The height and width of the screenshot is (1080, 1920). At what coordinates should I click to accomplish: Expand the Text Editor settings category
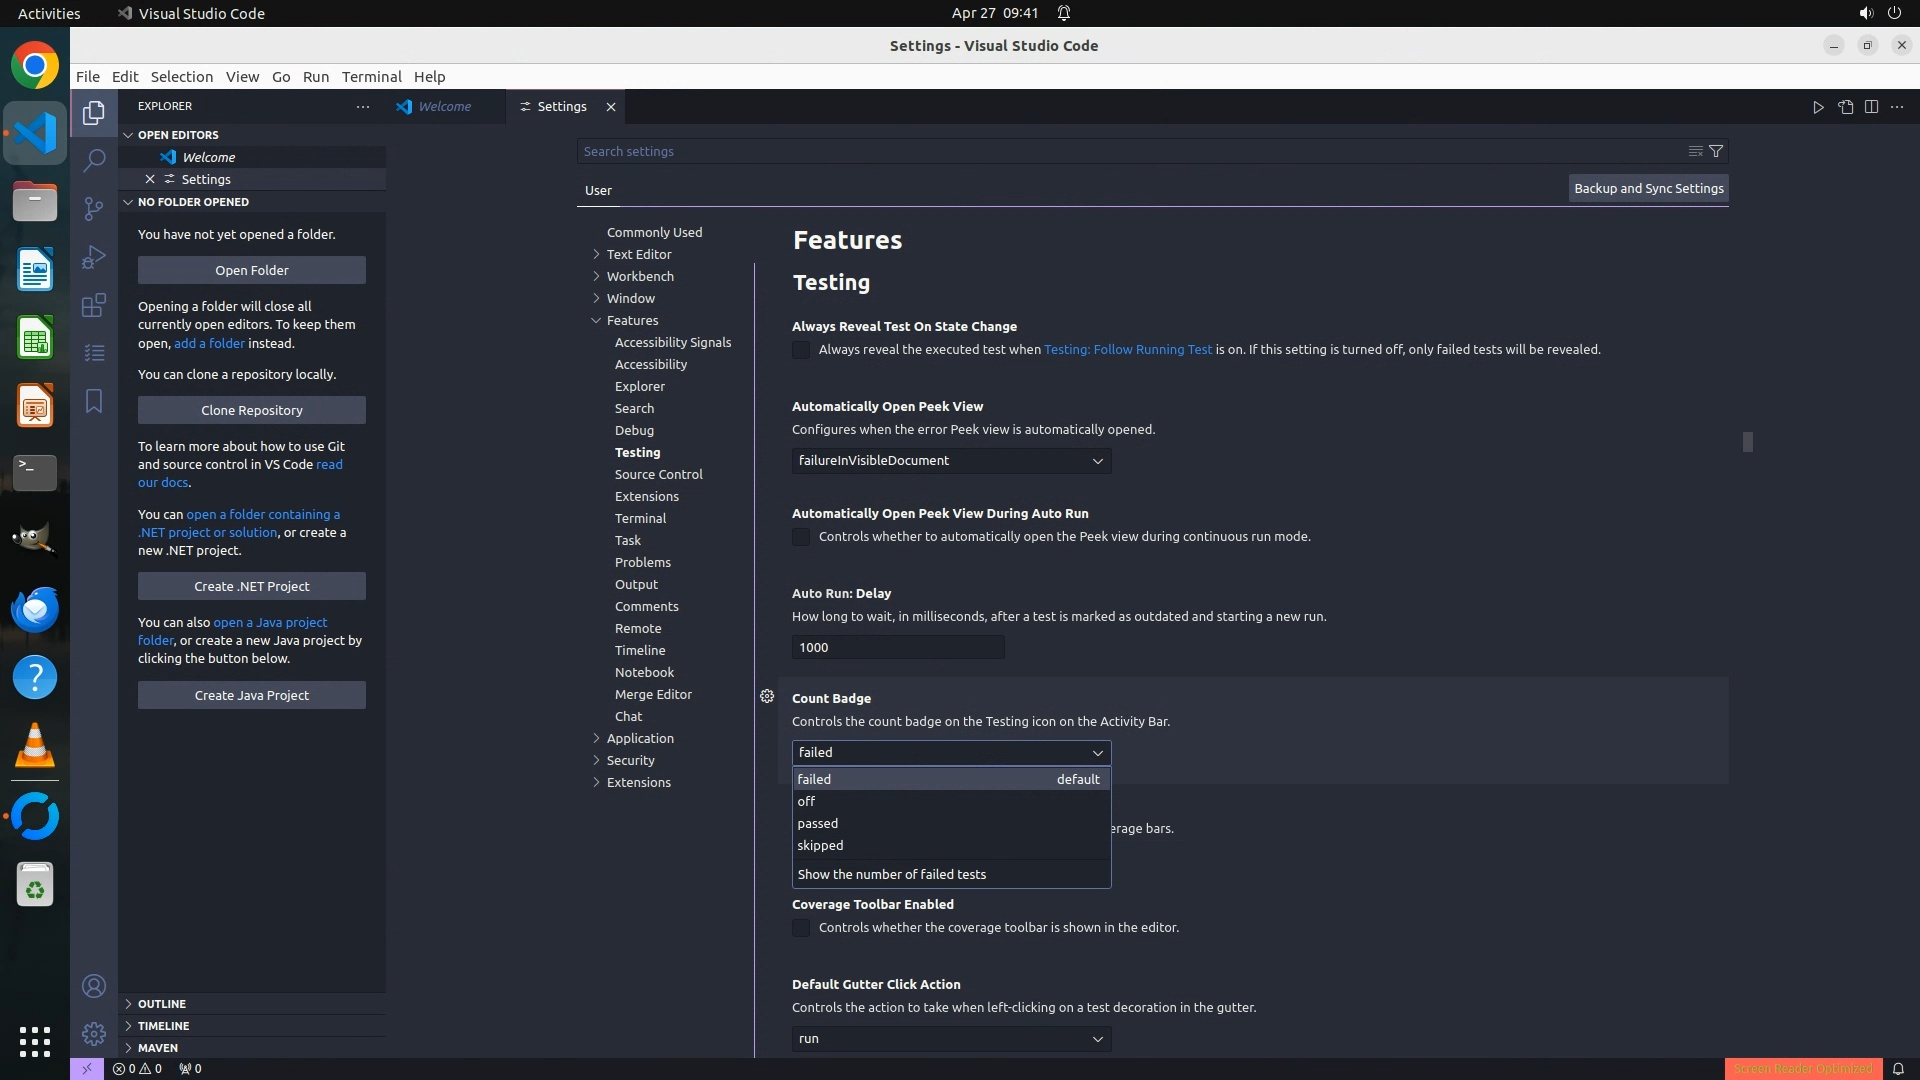pyautogui.click(x=638, y=254)
